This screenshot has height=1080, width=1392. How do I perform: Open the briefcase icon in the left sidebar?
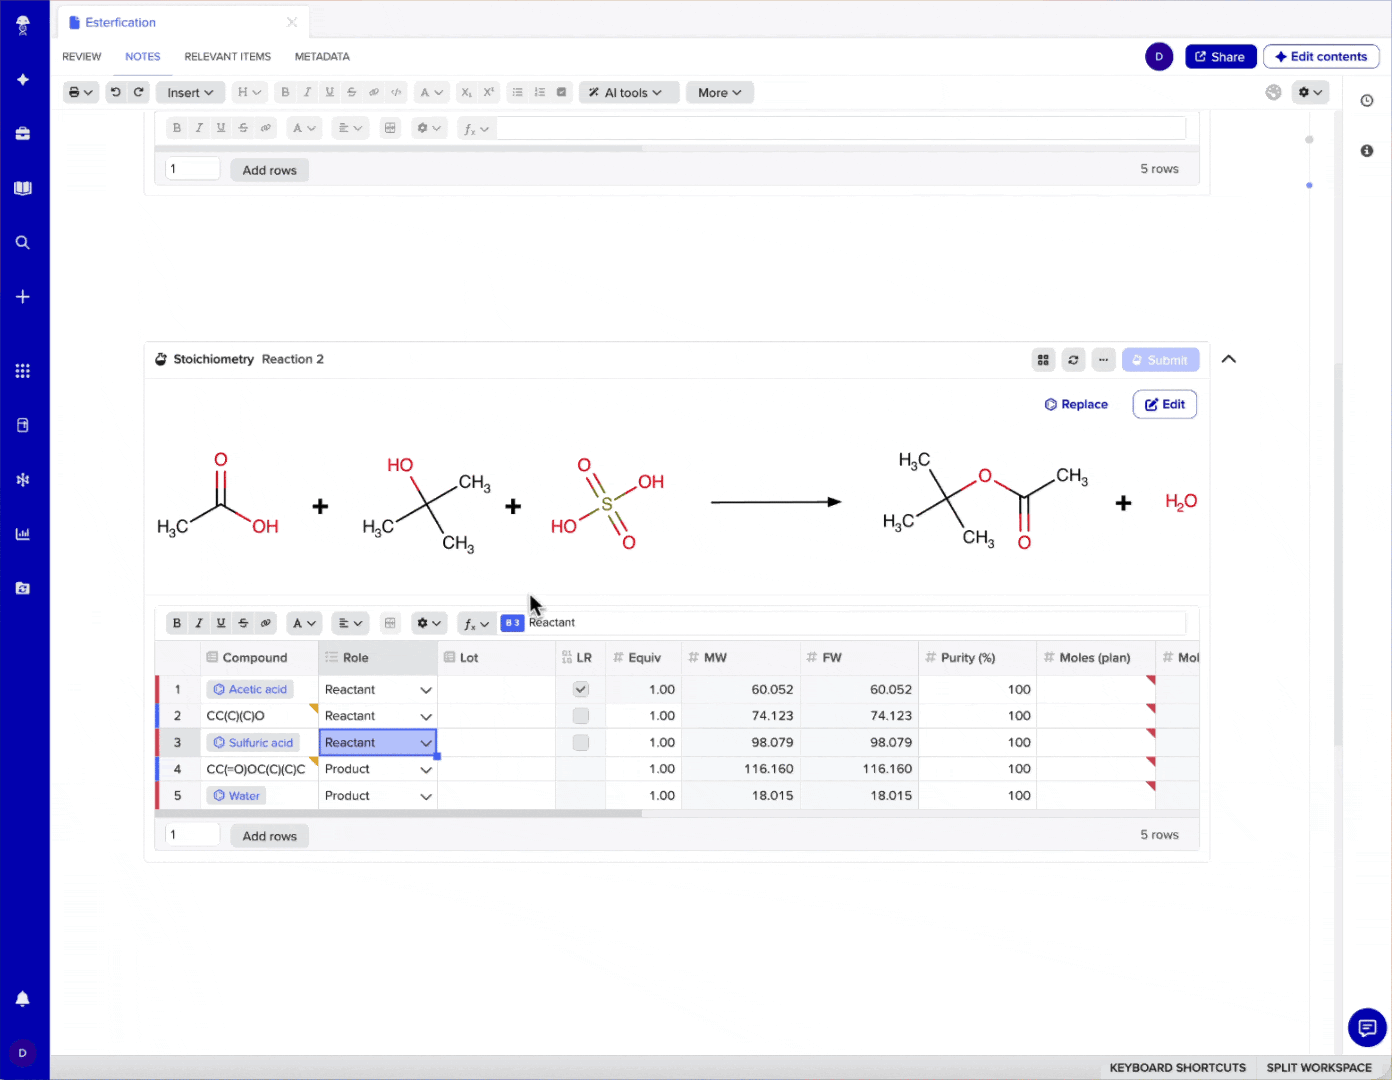click(x=23, y=133)
